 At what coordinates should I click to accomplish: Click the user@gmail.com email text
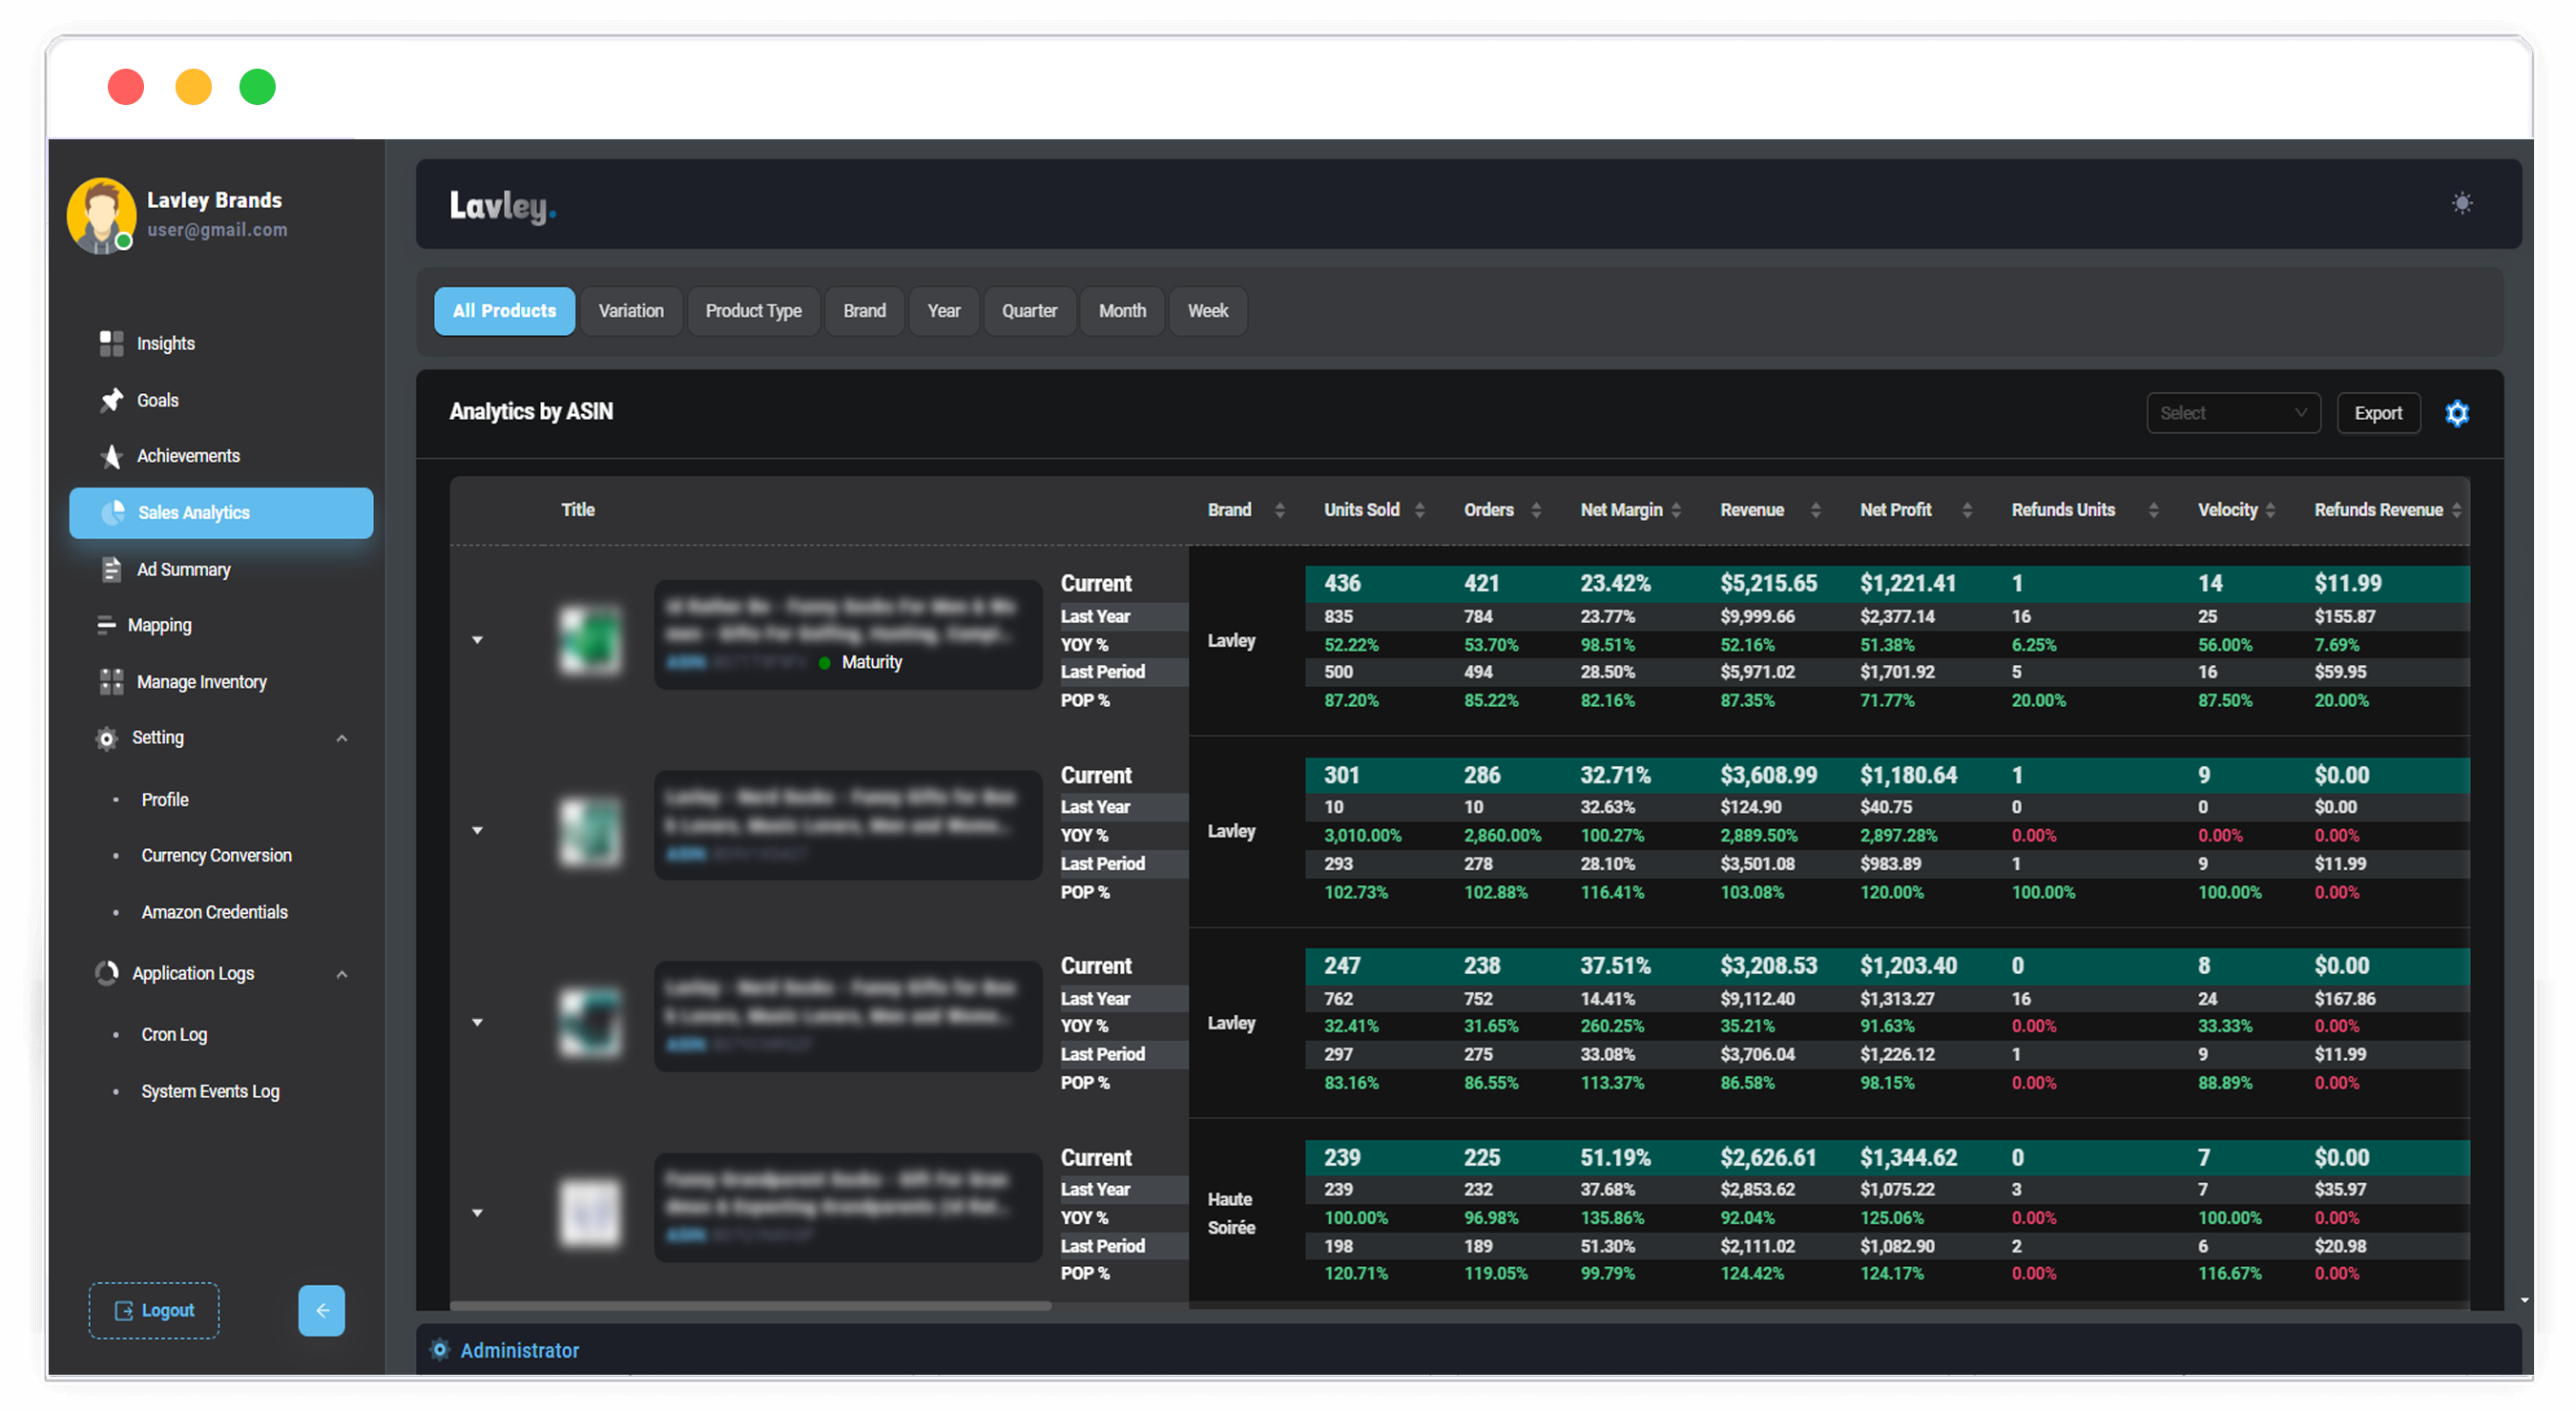[217, 230]
